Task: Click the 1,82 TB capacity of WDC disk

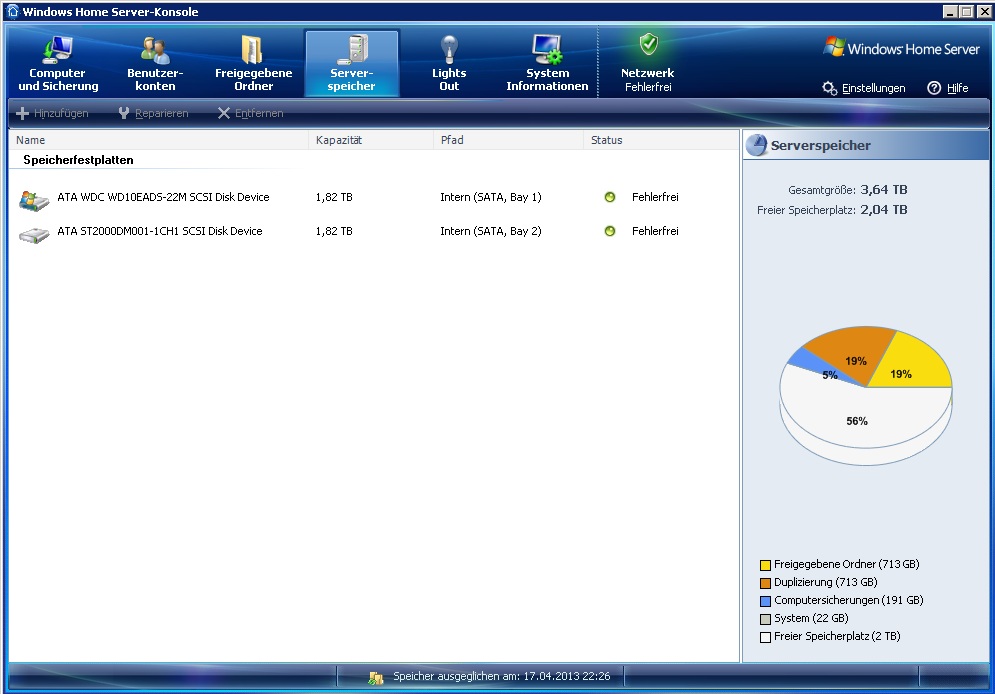Action: point(334,197)
